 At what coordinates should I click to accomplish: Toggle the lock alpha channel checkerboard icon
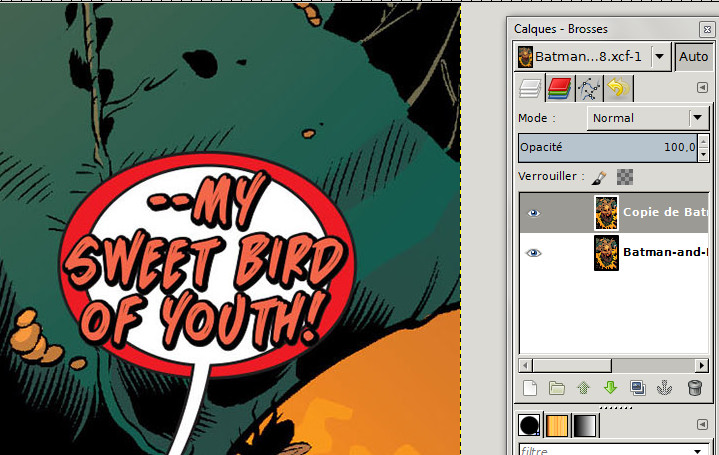tap(625, 177)
